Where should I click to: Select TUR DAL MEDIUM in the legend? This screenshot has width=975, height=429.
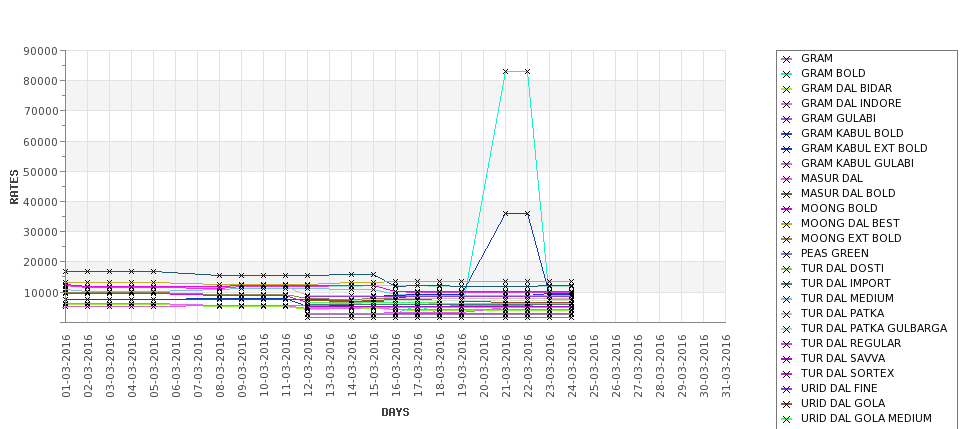click(x=847, y=298)
